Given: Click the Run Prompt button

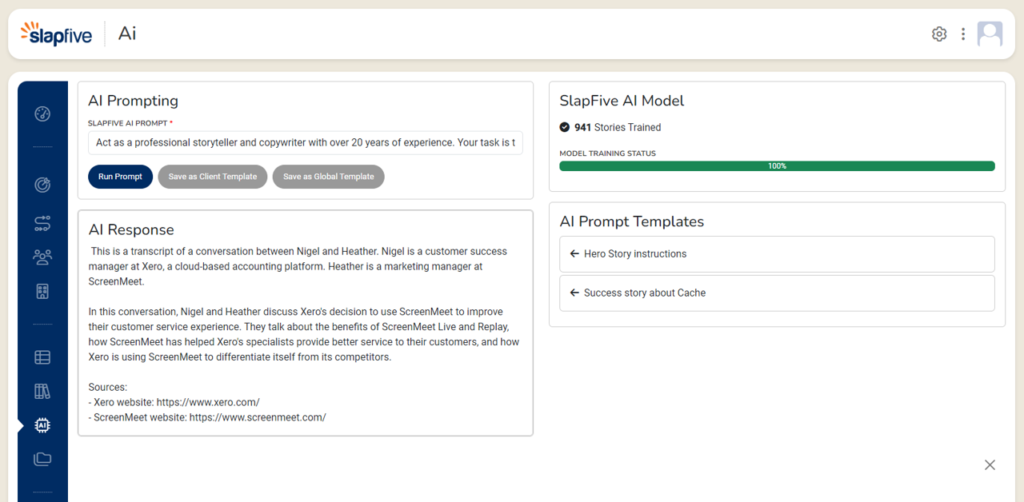Looking at the screenshot, I should [120, 177].
